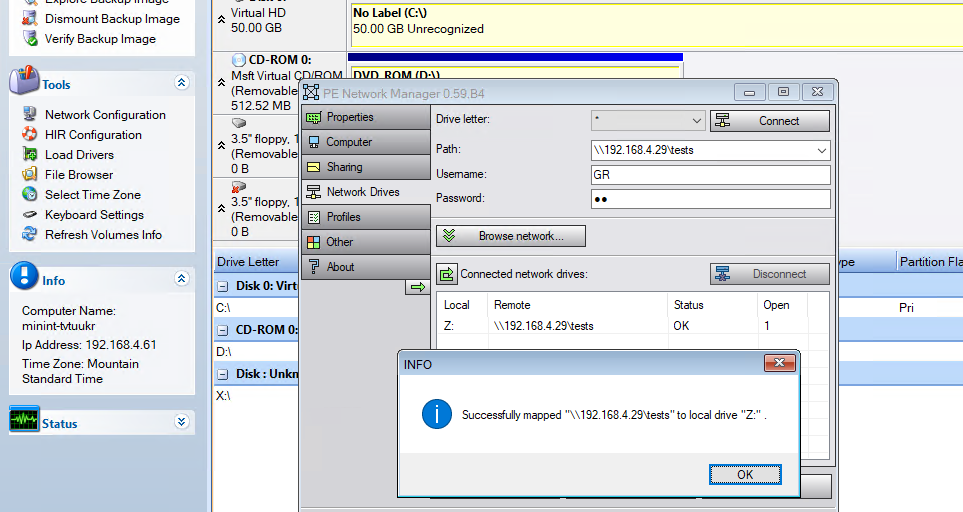Switch to the Properties tab
Image resolution: width=963 pixels, height=512 pixels.
click(x=366, y=117)
